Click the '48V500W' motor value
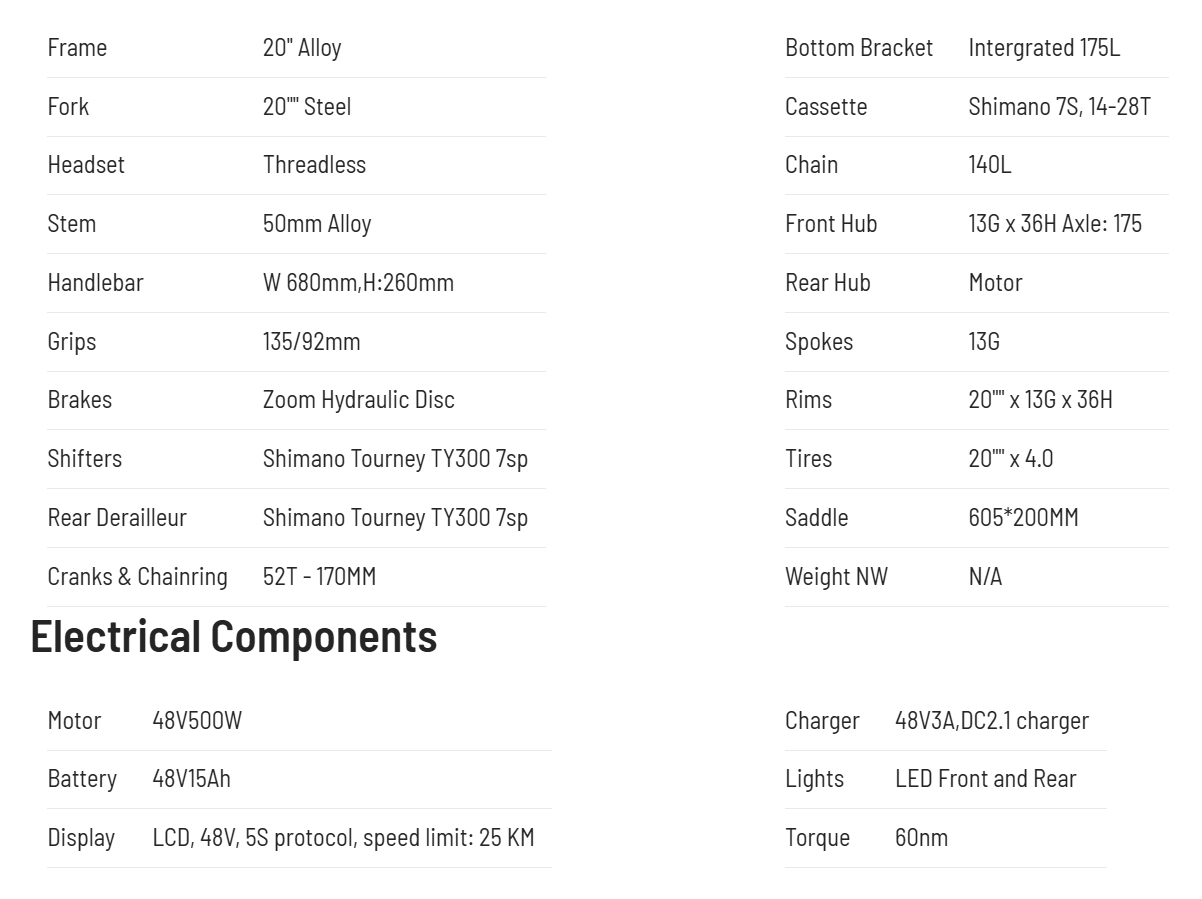 point(197,721)
